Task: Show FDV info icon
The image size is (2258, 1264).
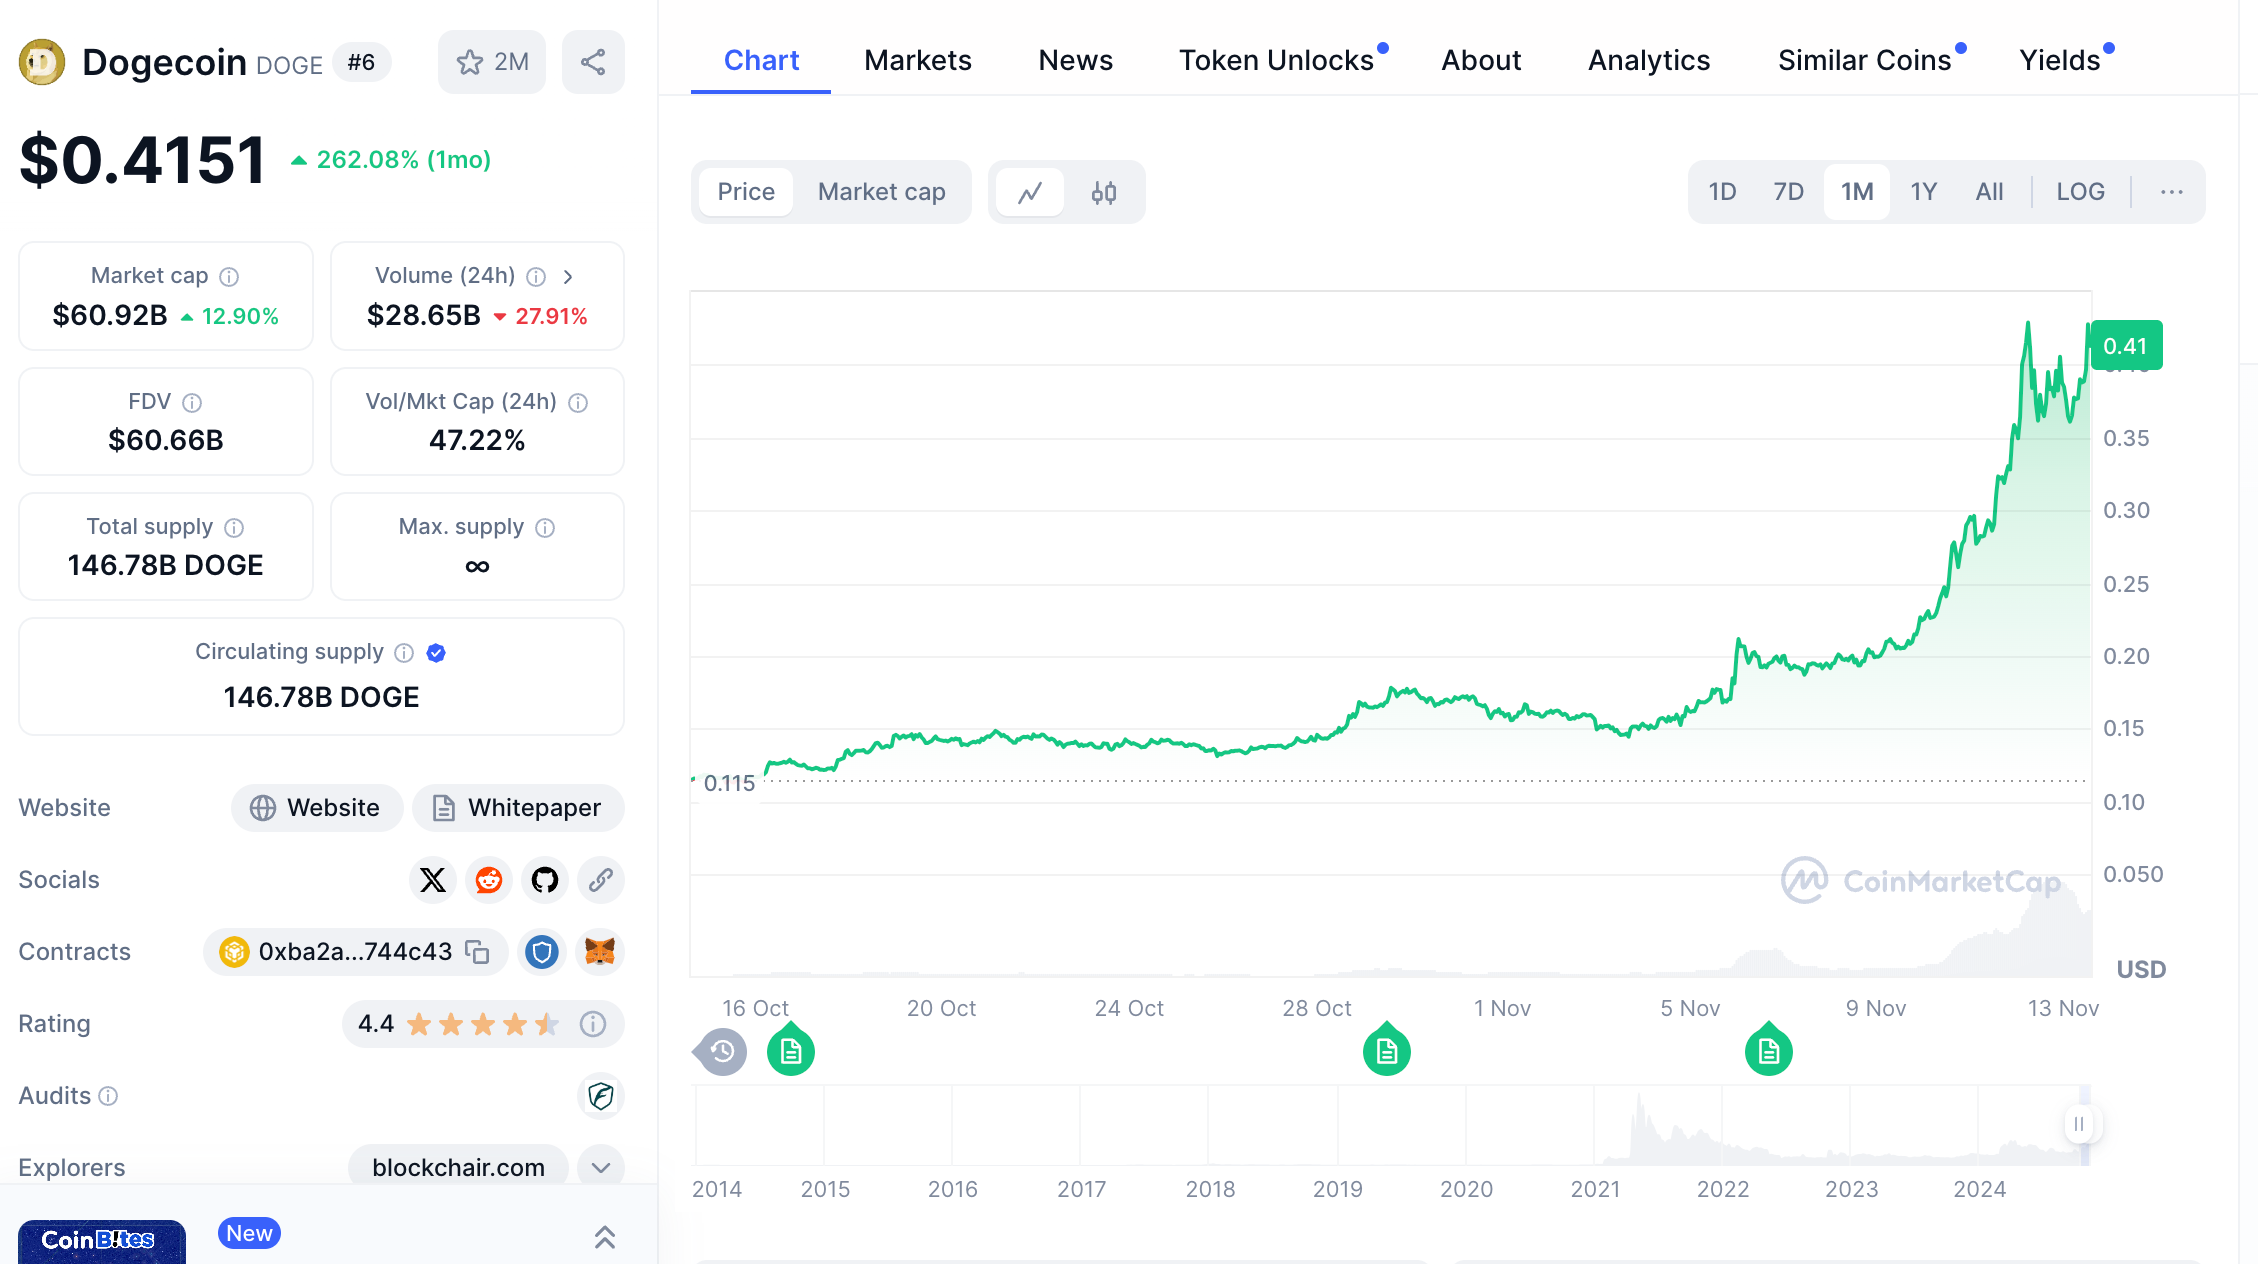Action: pyautogui.click(x=192, y=402)
